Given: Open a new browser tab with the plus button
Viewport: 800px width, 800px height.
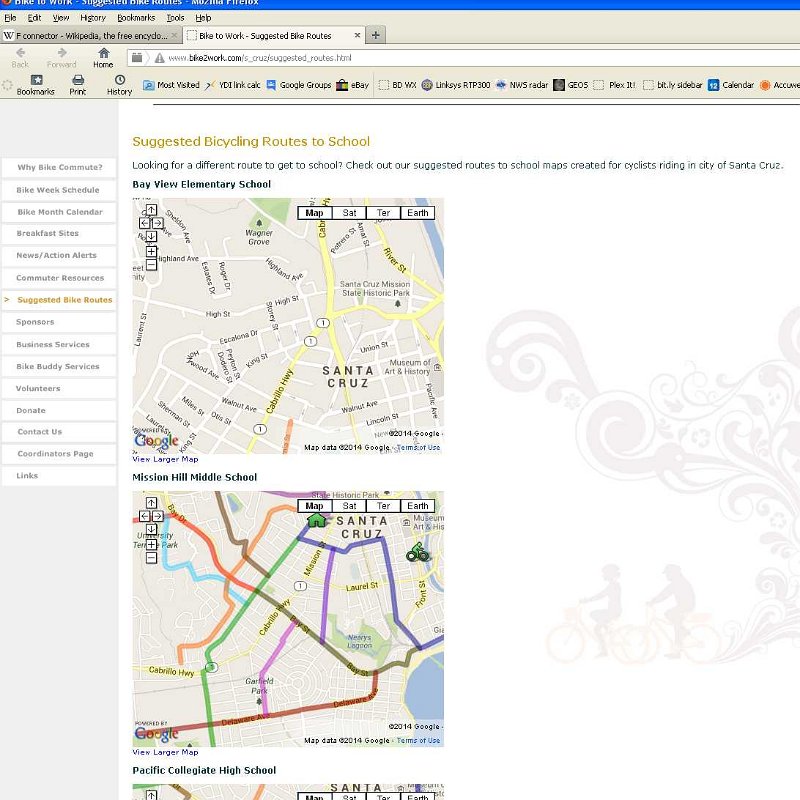Looking at the screenshot, I should (x=376, y=35).
